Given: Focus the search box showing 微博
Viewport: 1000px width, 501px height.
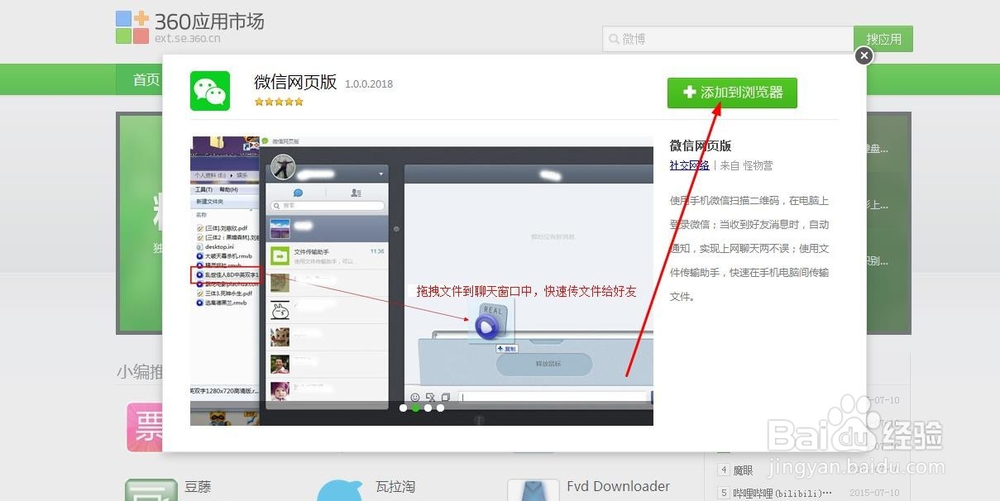Looking at the screenshot, I should (x=728, y=39).
